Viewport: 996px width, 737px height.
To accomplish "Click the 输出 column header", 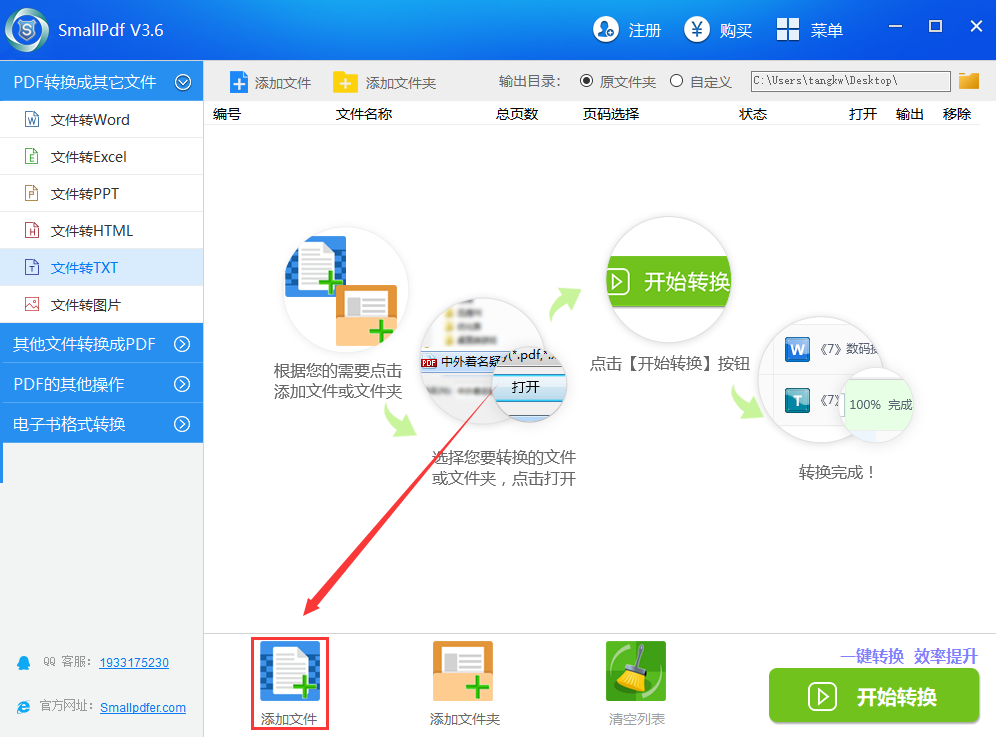I will point(910,114).
